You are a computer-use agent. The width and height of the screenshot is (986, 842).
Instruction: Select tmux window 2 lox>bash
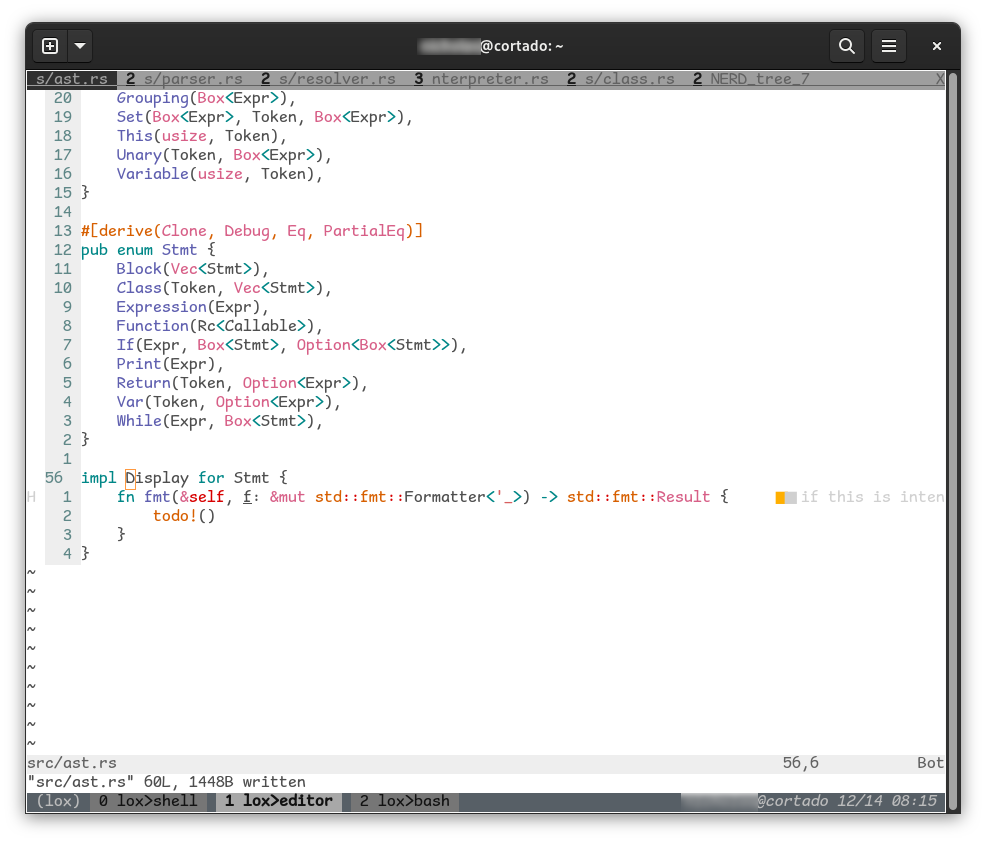coord(404,801)
